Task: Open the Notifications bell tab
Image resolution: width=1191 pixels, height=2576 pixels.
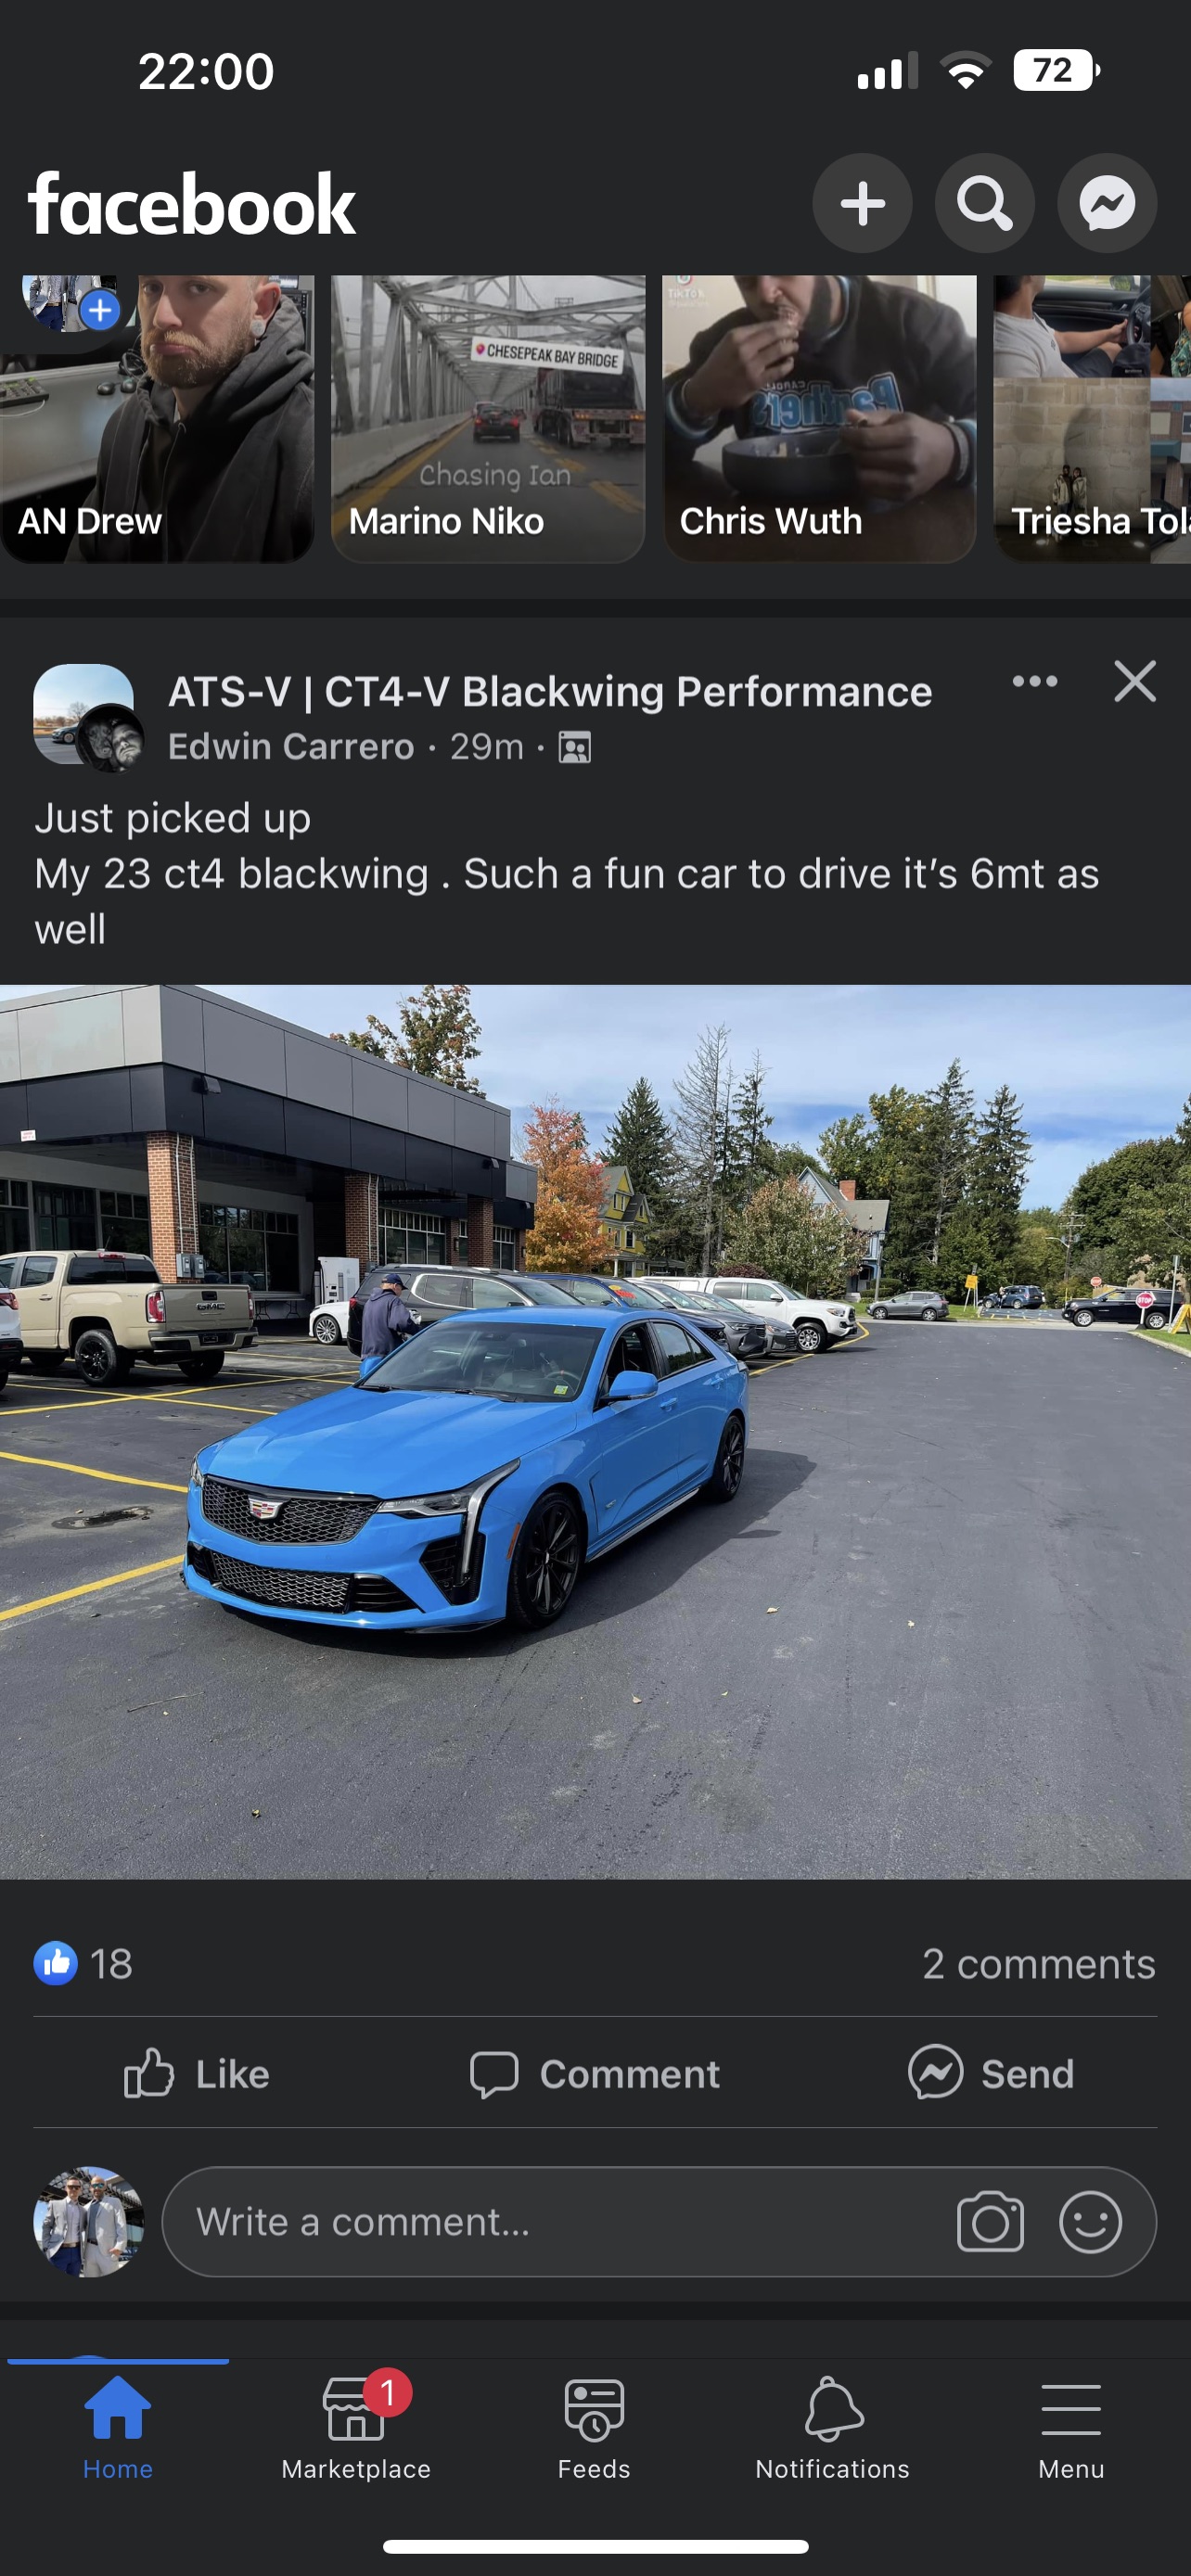Action: (x=832, y=2424)
